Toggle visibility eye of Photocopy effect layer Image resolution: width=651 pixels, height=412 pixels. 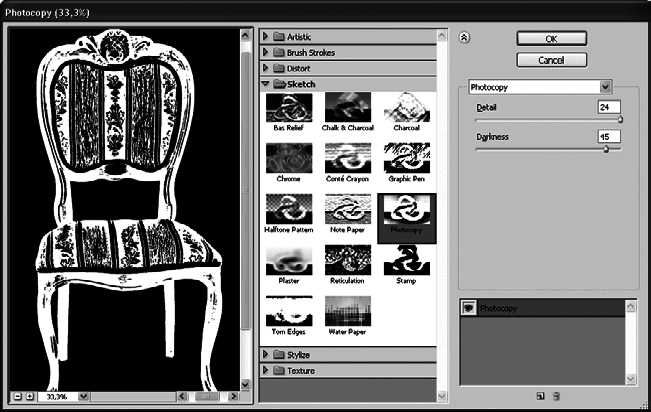tap(469, 308)
